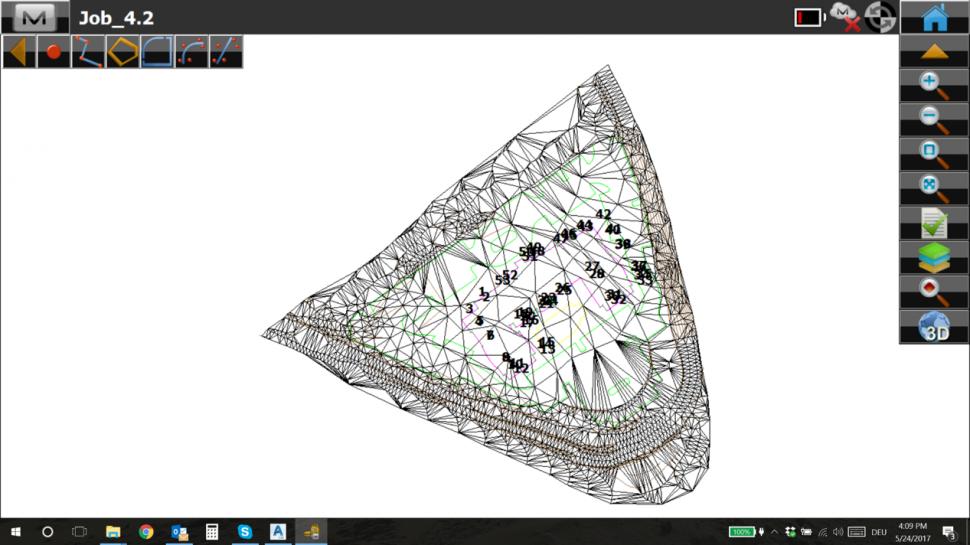
Task: Open the layers panel
Action: [x=934, y=258]
